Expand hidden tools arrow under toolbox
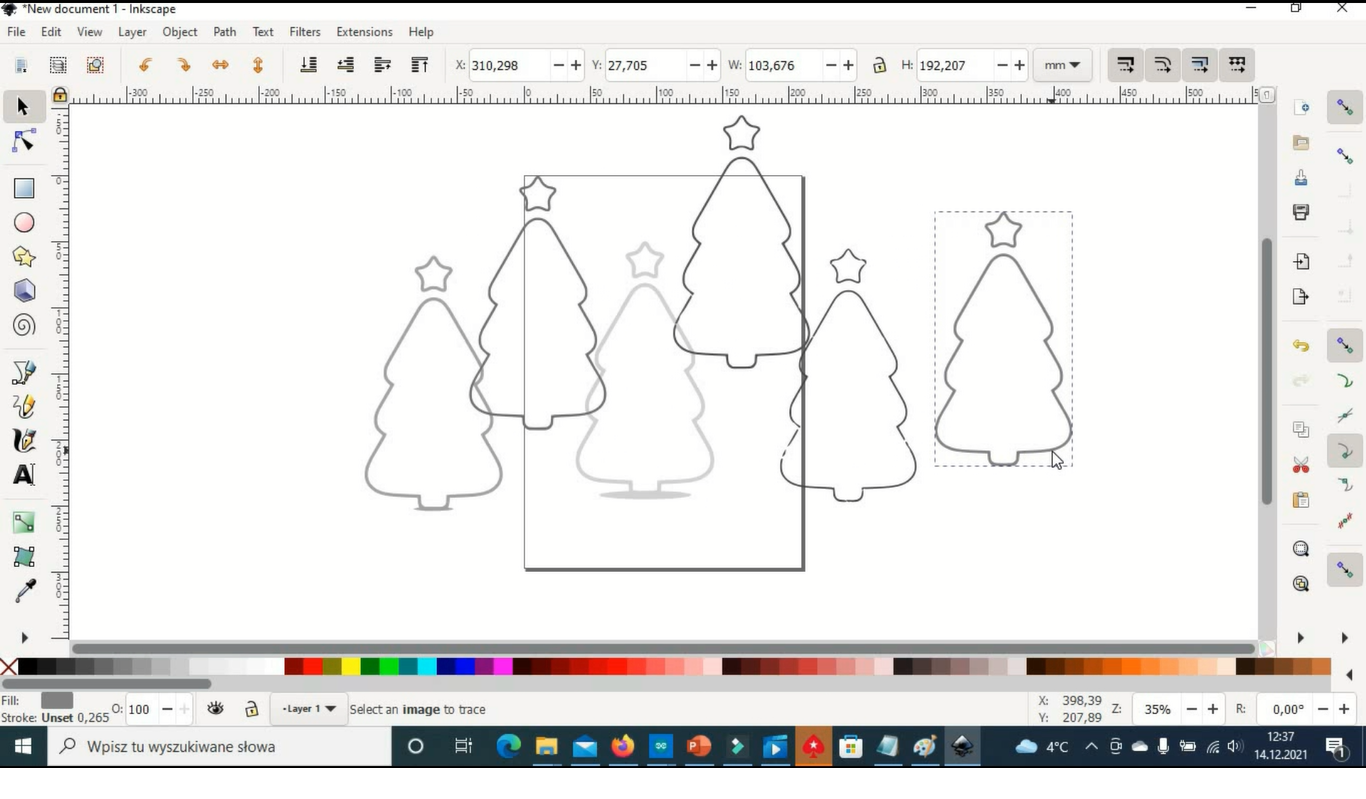Viewport: 1366px width, 799px height. click(x=24, y=637)
